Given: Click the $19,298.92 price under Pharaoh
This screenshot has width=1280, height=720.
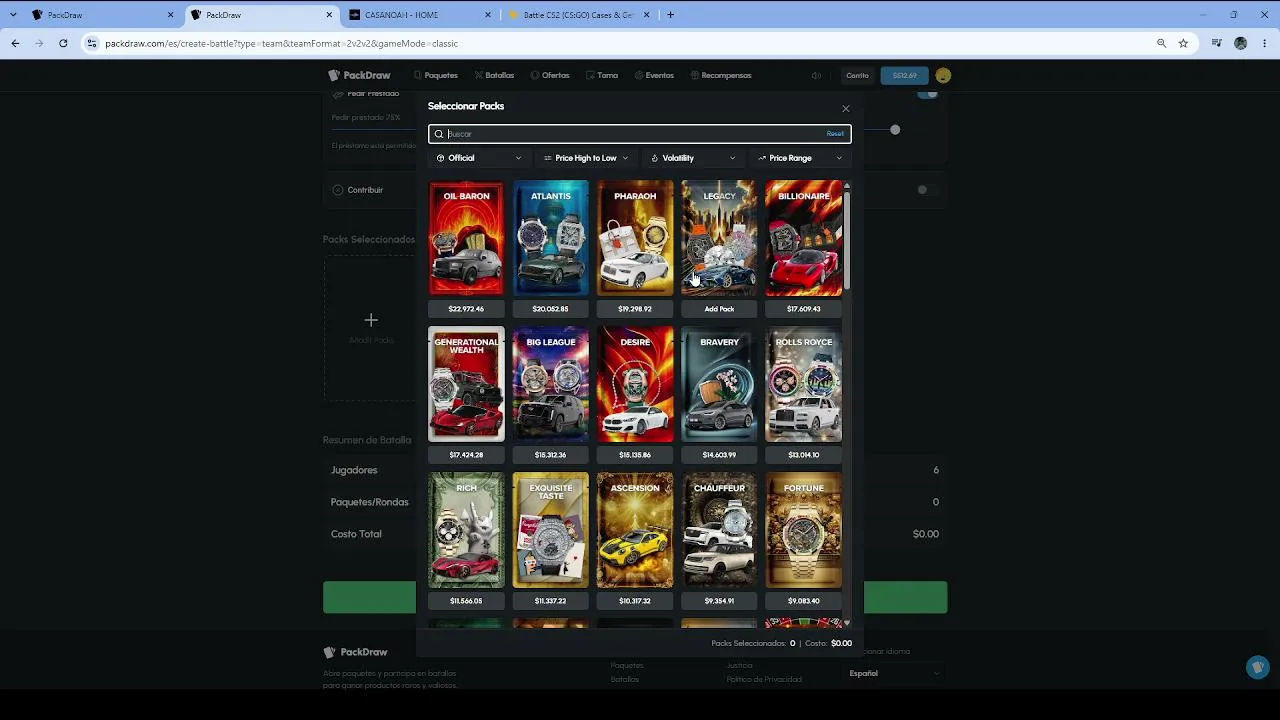Looking at the screenshot, I should (x=635, y=309).
